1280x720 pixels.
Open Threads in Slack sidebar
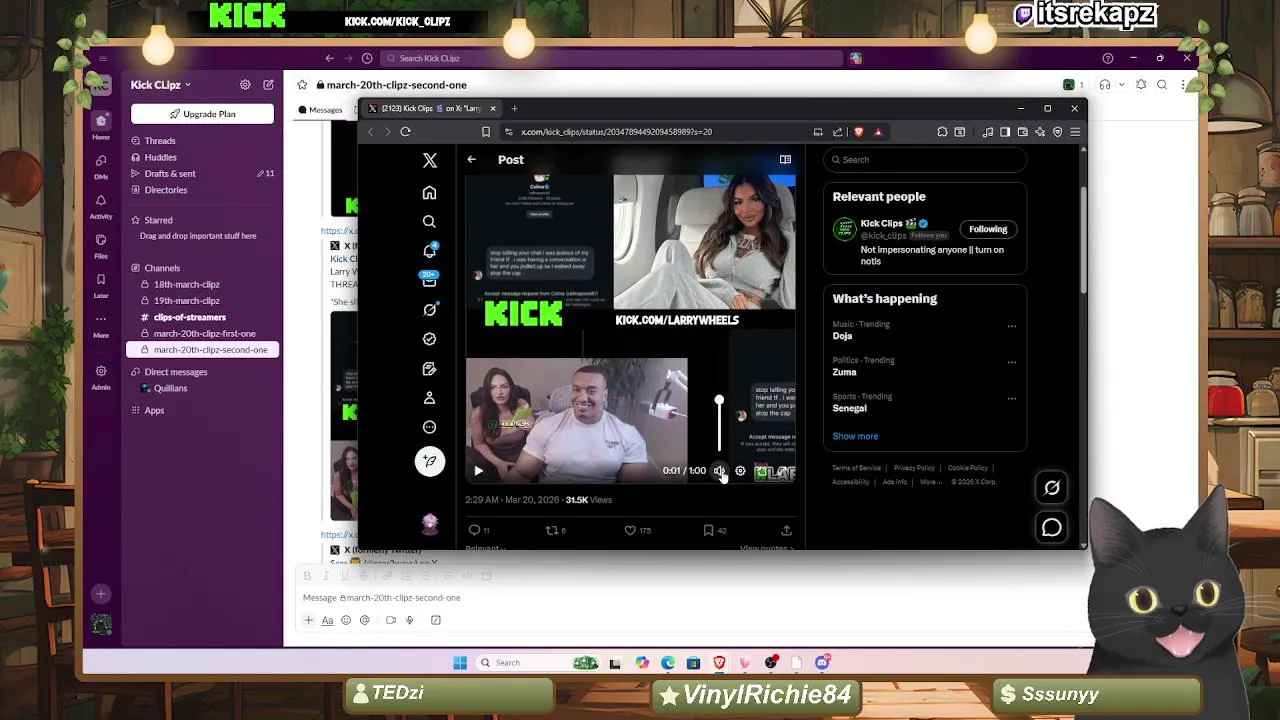[x=160, y=141]
